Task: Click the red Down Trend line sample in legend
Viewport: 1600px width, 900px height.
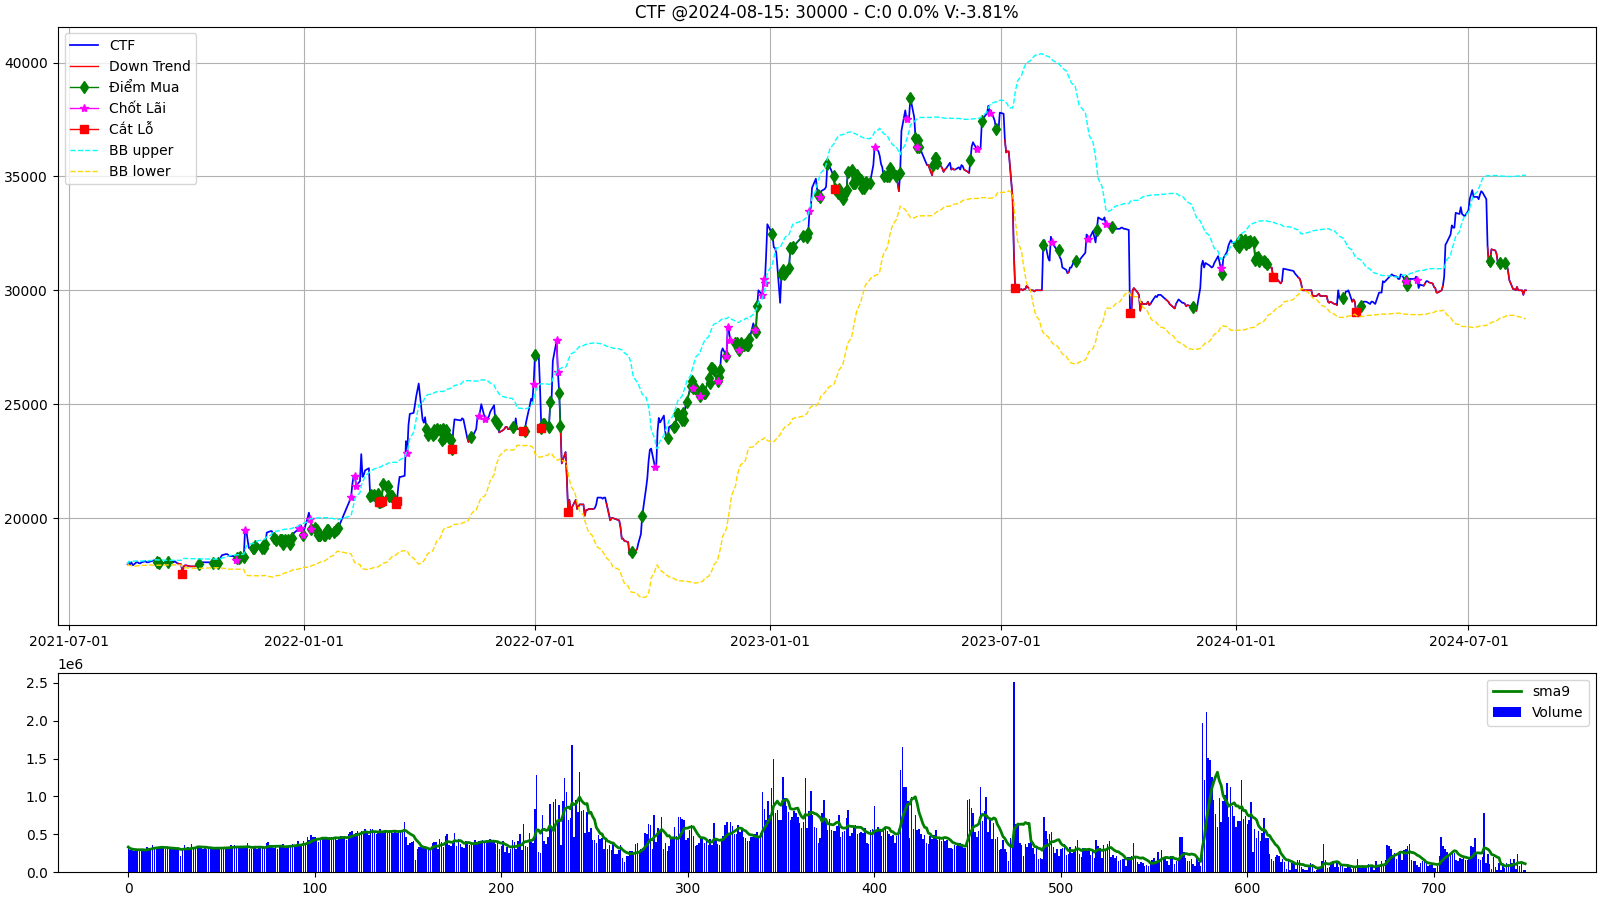Action: [84, 66]
